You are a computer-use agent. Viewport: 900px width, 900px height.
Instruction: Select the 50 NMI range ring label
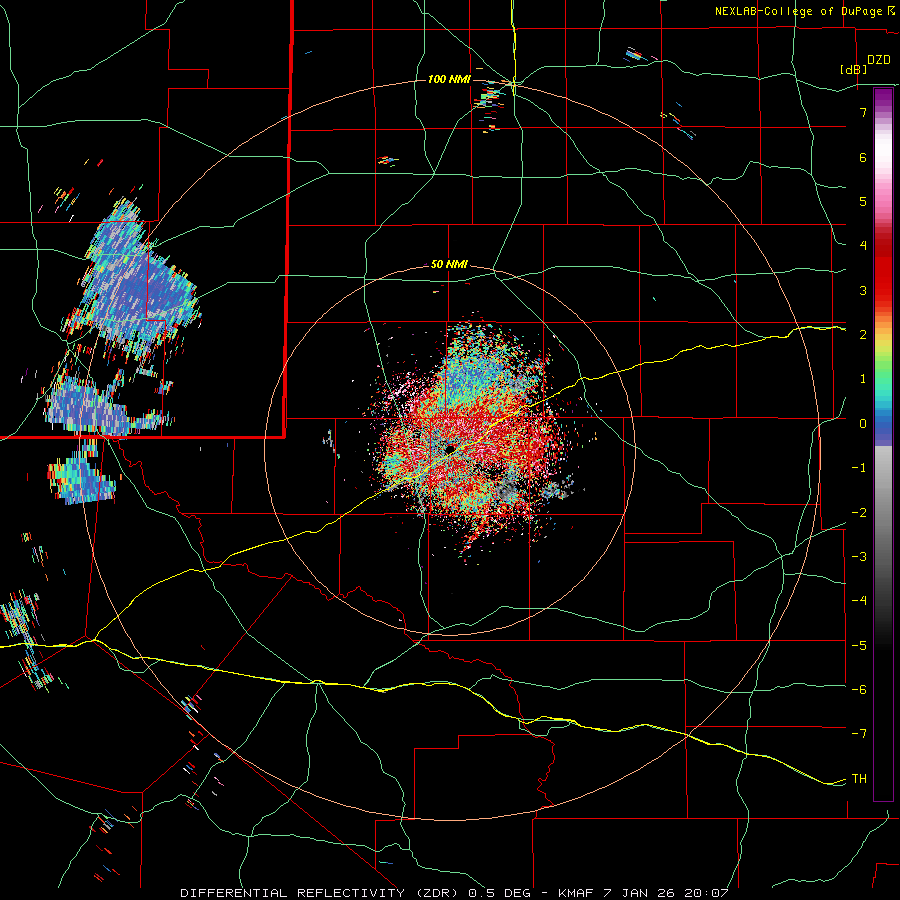pos(449,265)
